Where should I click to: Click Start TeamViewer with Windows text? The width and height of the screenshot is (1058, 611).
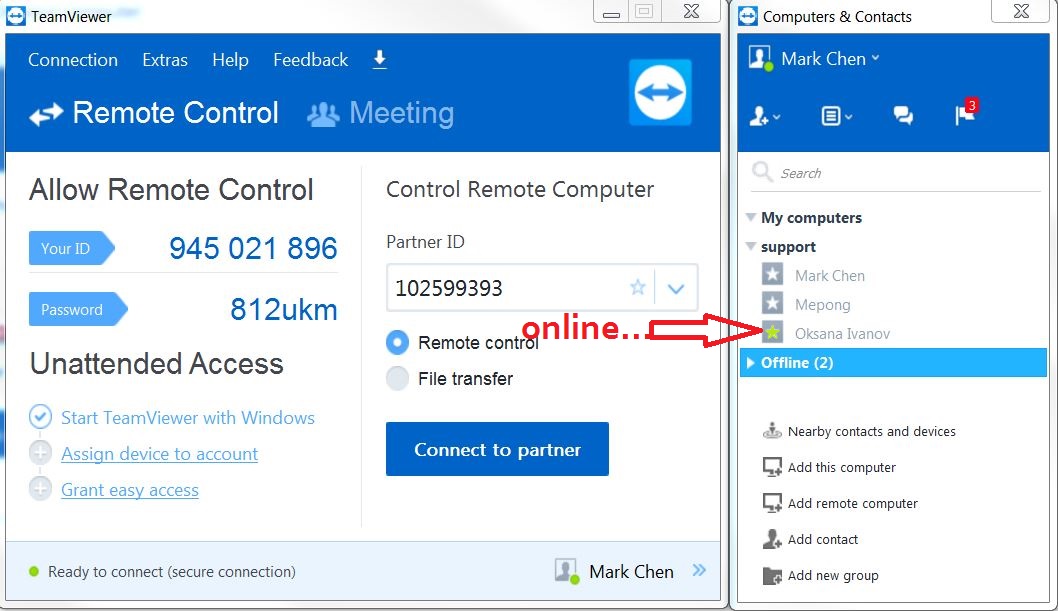[x=188, y=417]
